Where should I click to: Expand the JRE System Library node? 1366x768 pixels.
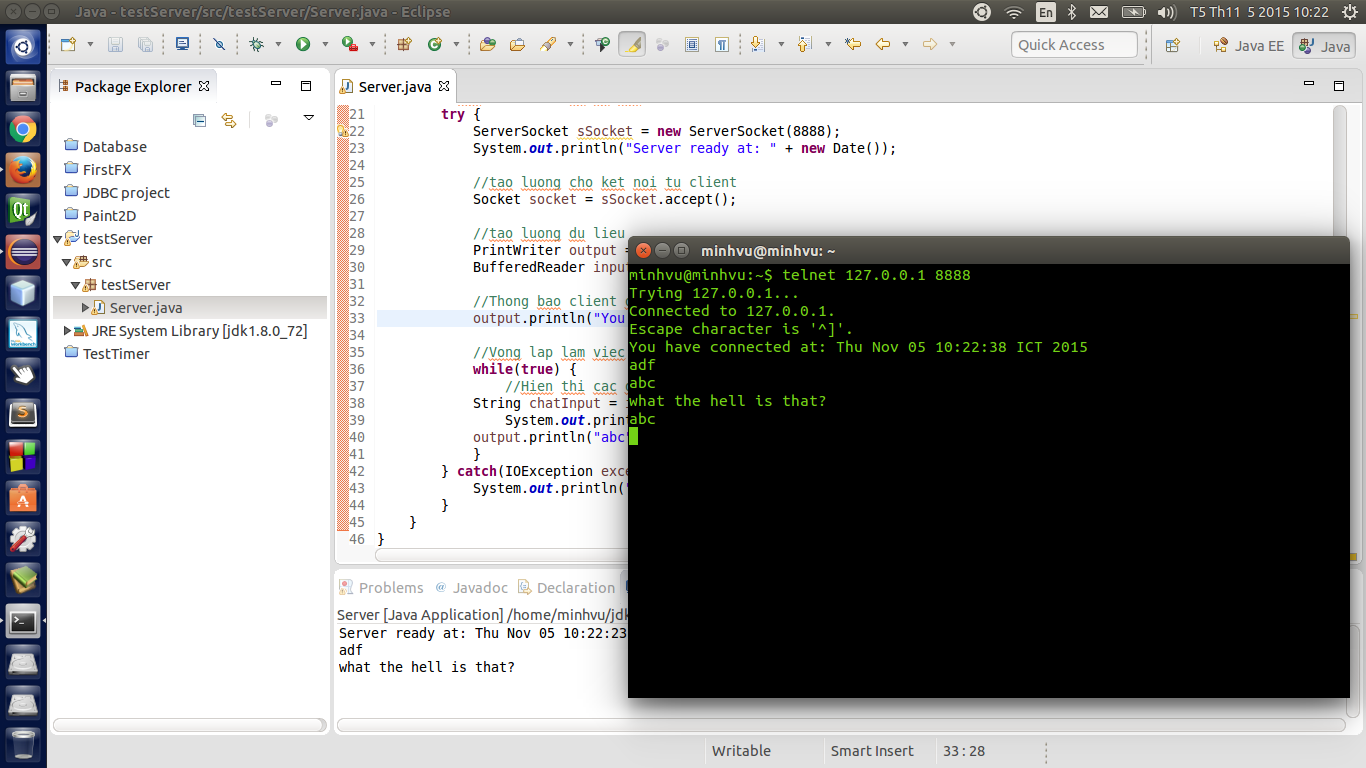point(68,331)
